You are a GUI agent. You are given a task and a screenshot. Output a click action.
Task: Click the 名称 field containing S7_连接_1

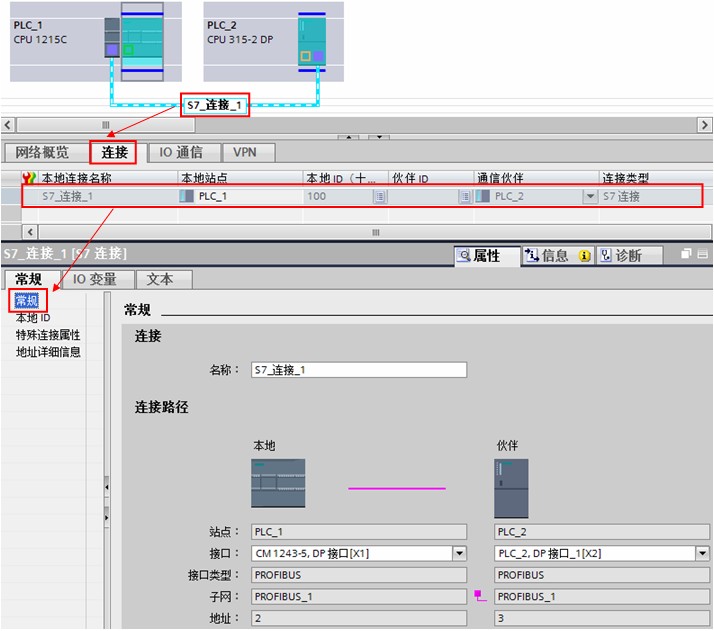click(359, 370)
